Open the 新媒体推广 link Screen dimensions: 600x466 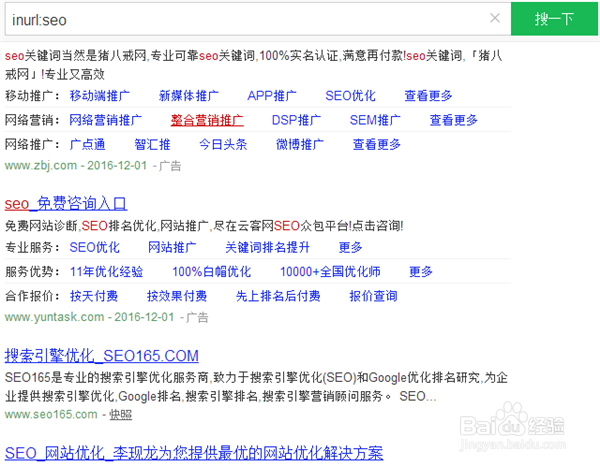coord(189,96)
